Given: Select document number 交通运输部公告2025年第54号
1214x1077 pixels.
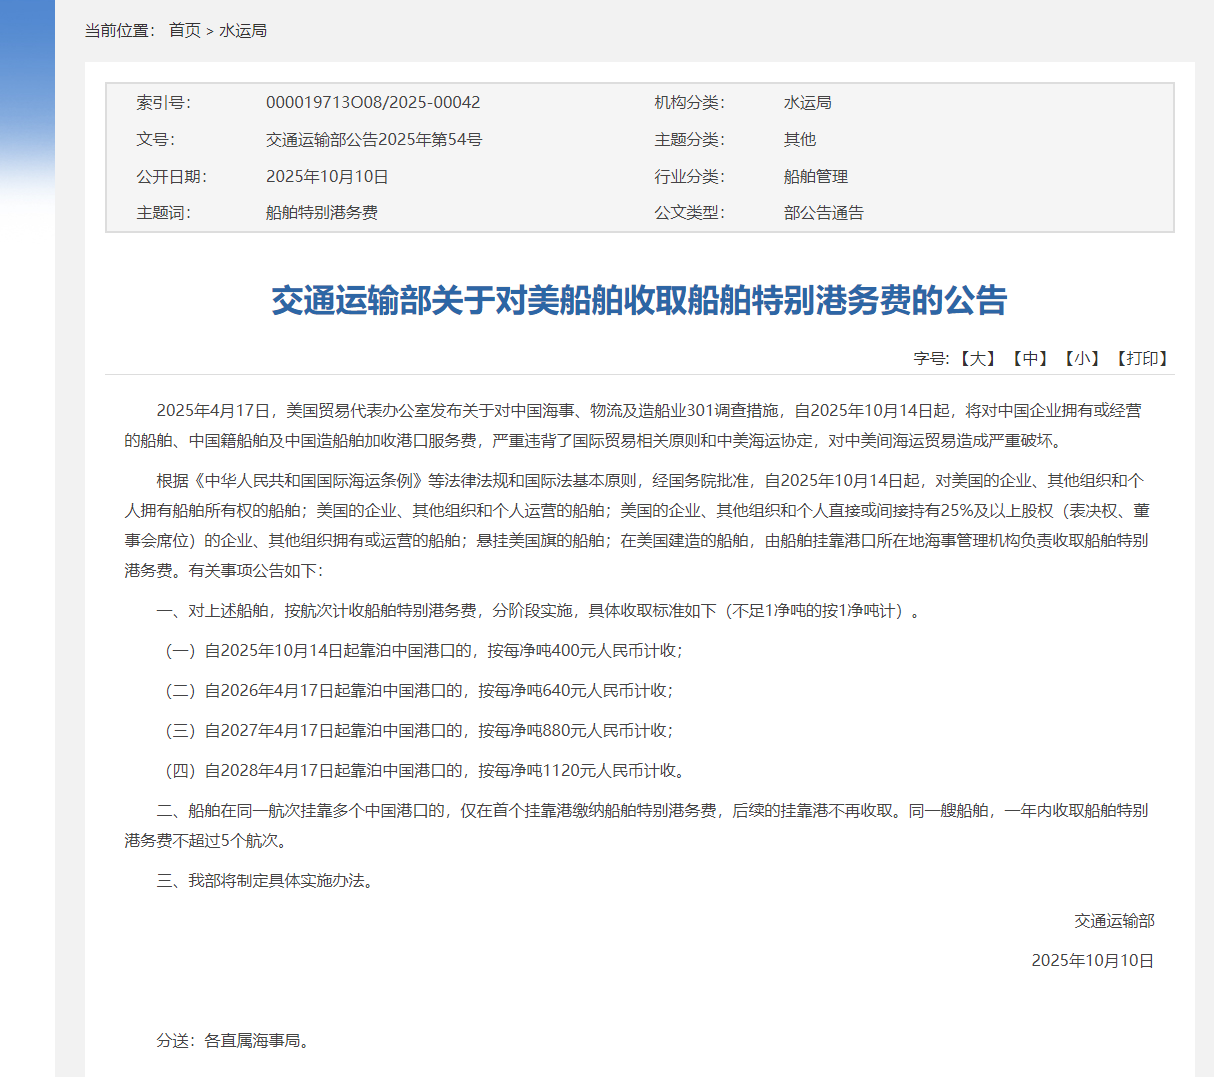Looking at the screenshot, I should [374, 140].
